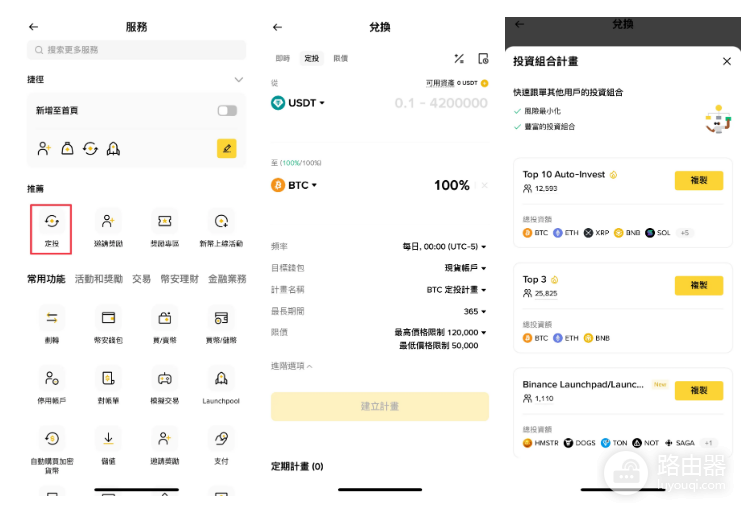Tap the 建立計畫 button
Screen dimensions: 744x513
tap(380, 406)
